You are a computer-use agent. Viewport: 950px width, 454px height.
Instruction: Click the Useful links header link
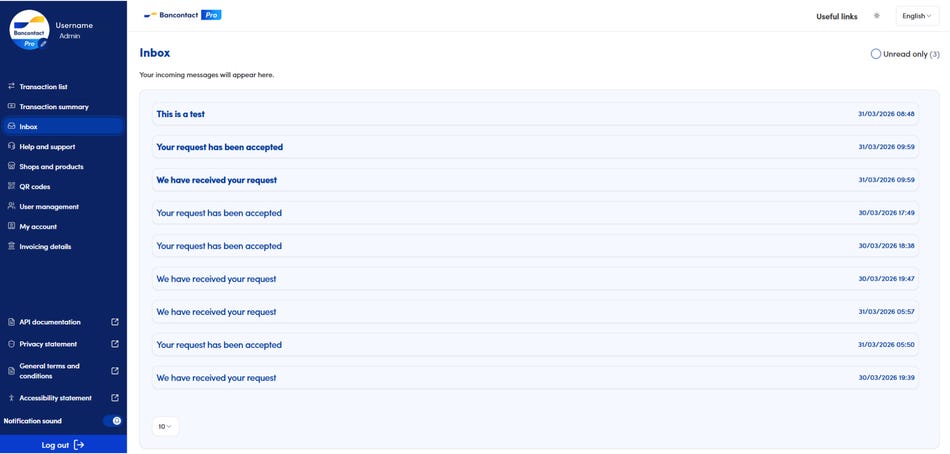click(837, 16)
